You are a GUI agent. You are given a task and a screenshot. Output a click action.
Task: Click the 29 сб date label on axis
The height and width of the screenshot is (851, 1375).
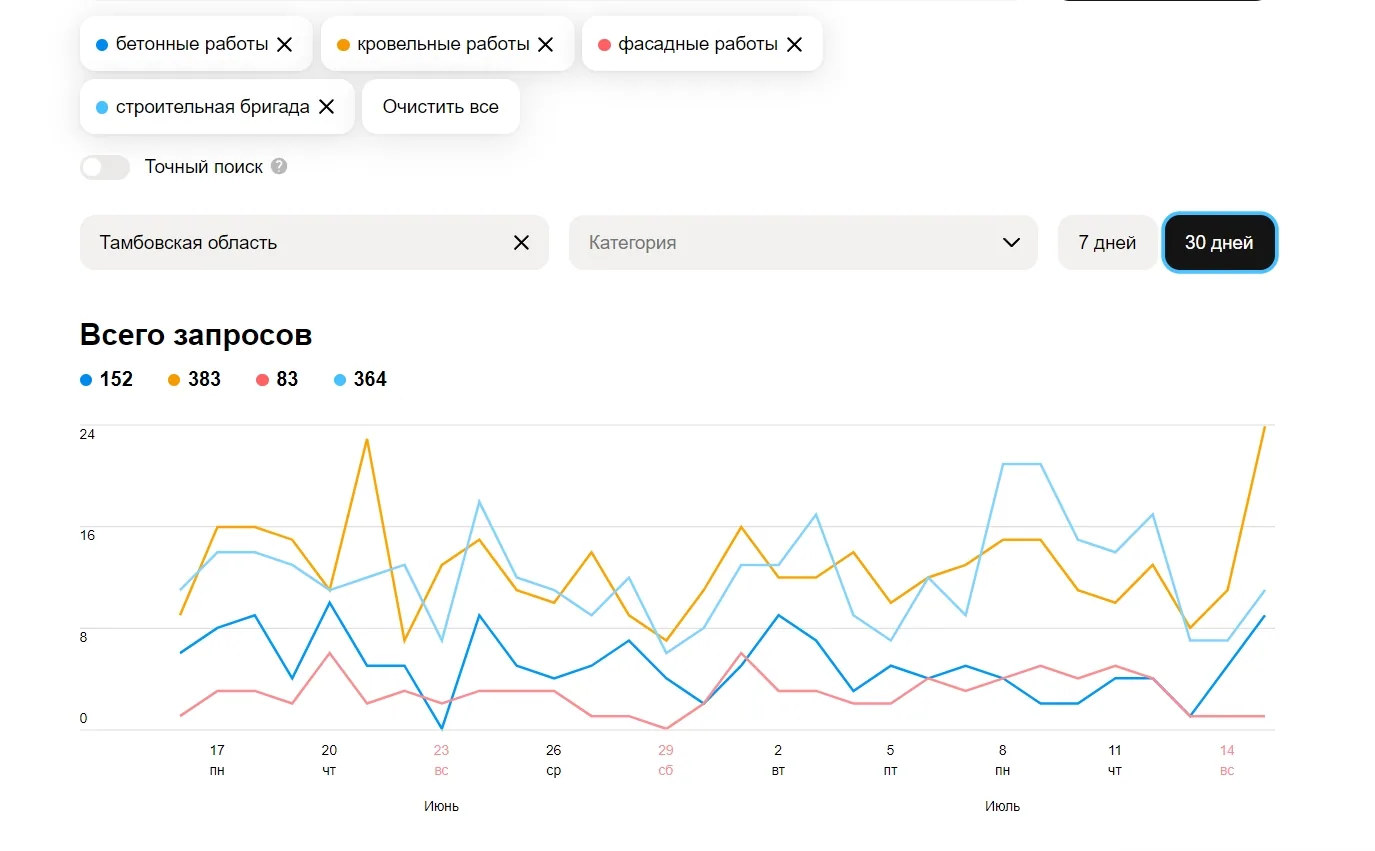666,760
